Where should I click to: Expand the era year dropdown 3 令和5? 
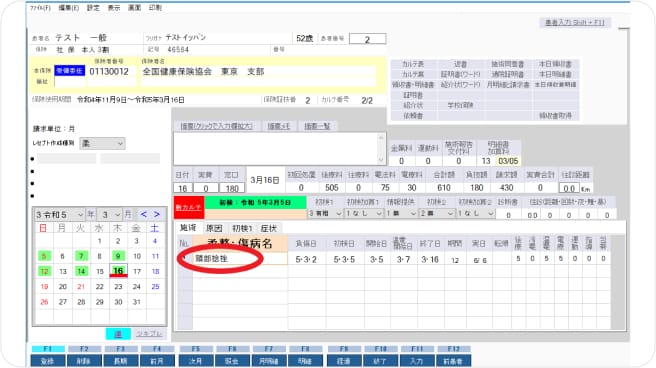tap(59, 215)
